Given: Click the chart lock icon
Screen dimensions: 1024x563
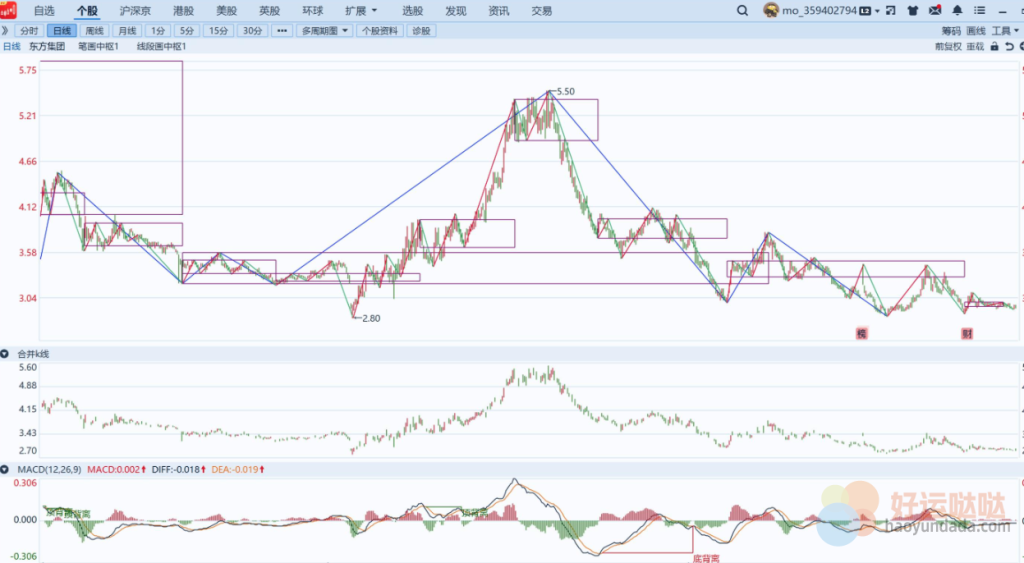Looking at the screenshot, I should point(995,46).
